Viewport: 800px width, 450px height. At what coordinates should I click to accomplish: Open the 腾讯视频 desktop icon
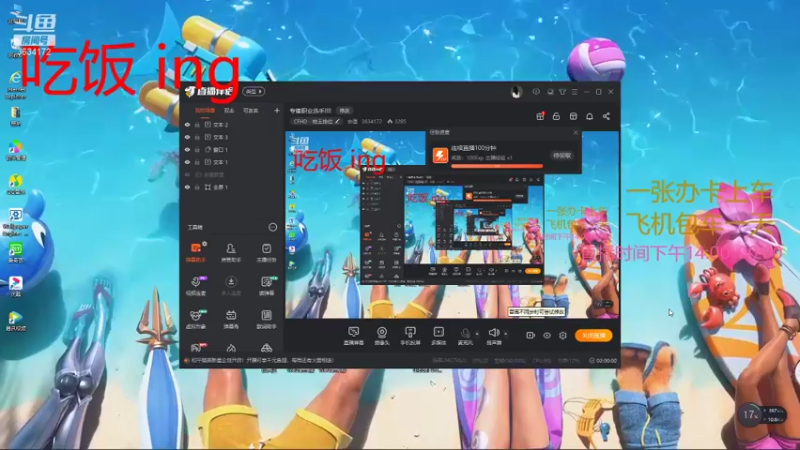click(x=15, y=320)
